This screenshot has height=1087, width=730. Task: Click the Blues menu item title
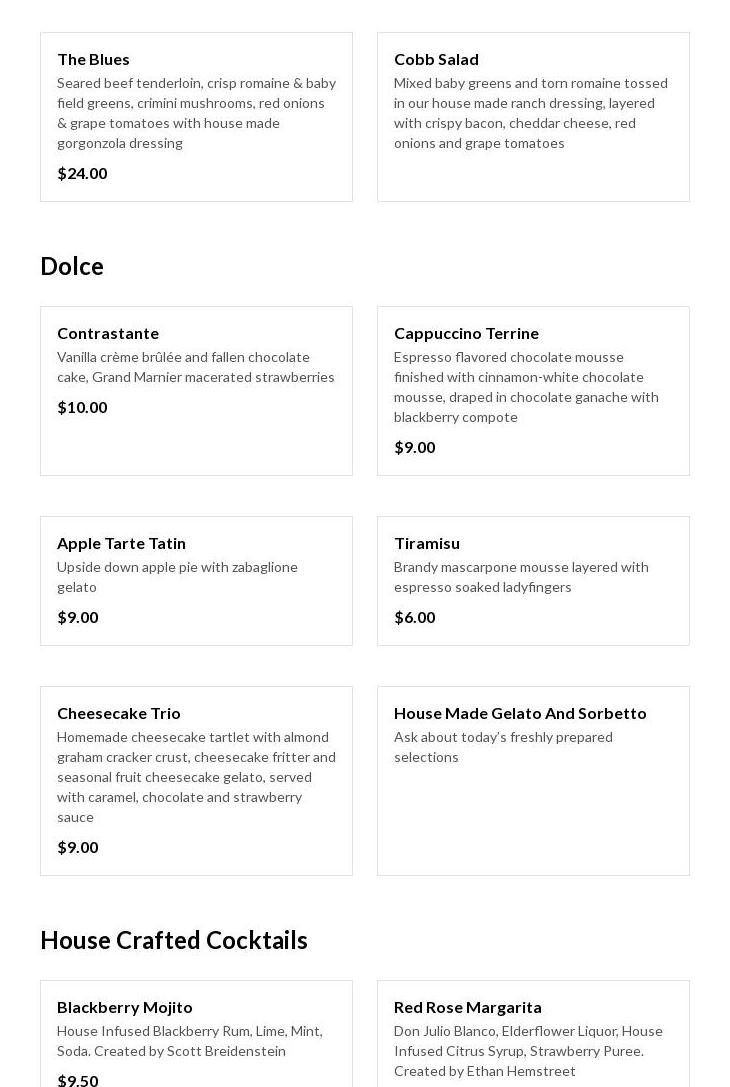[93, 59]
